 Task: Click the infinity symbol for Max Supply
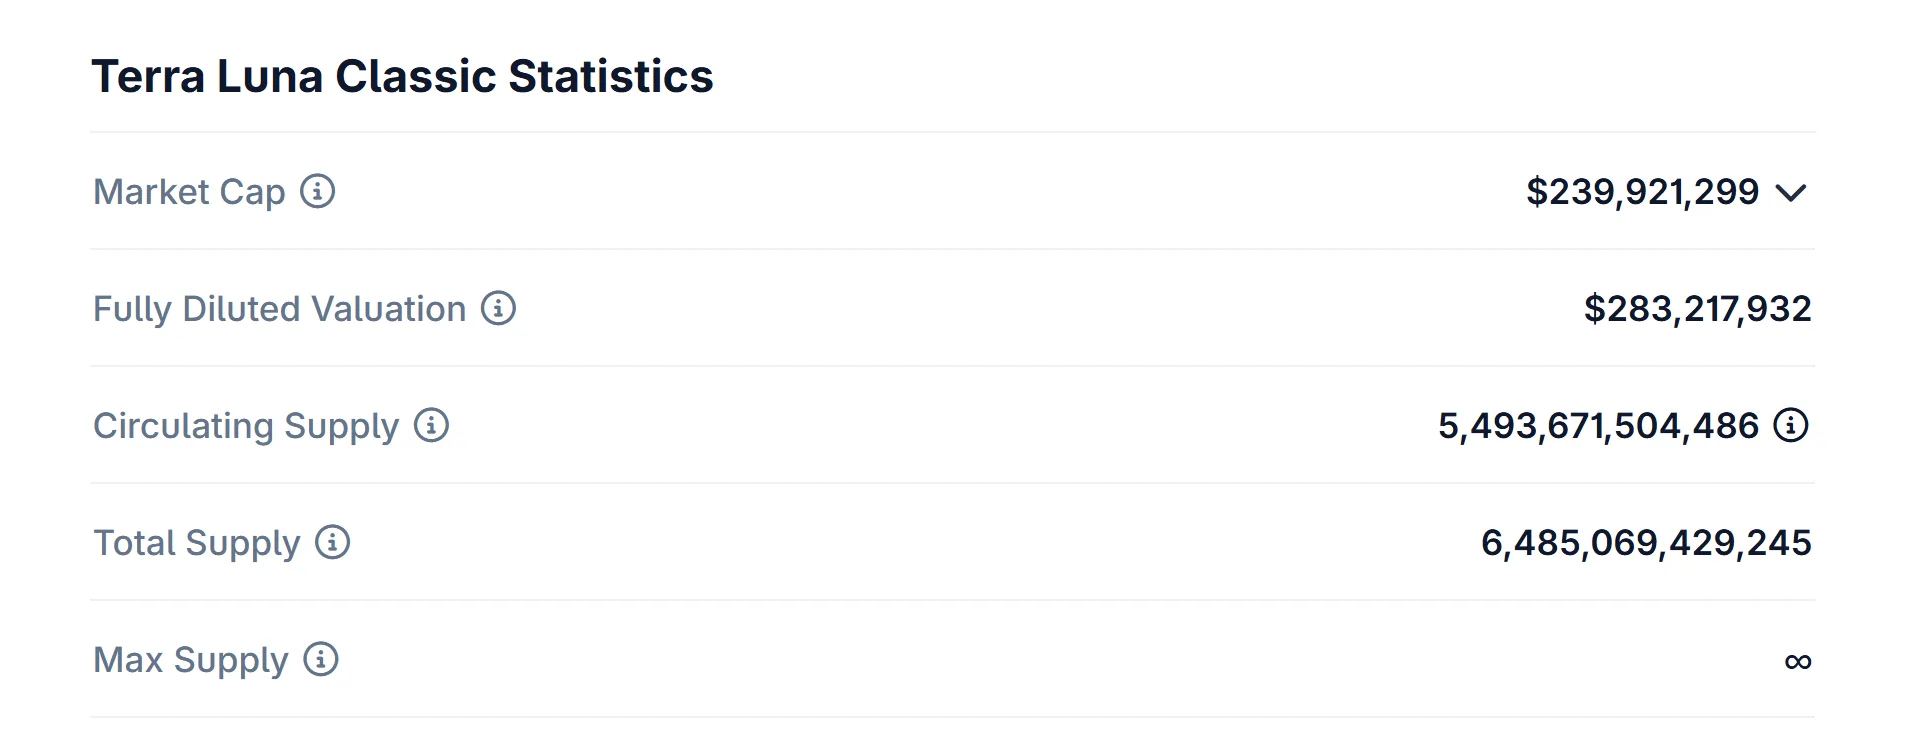click(1797, 661)
